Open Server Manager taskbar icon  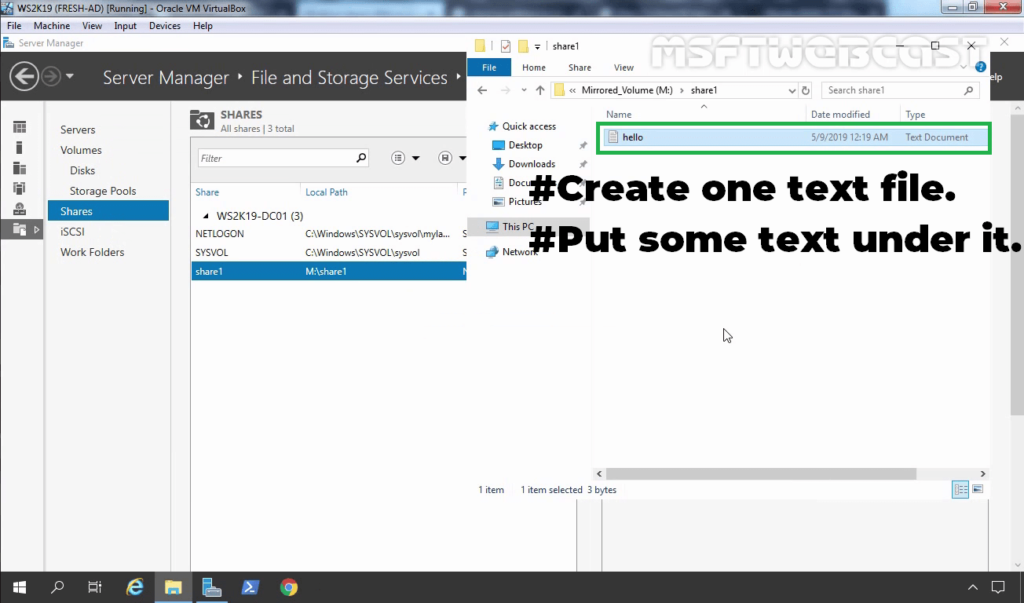tap(211, 587)
